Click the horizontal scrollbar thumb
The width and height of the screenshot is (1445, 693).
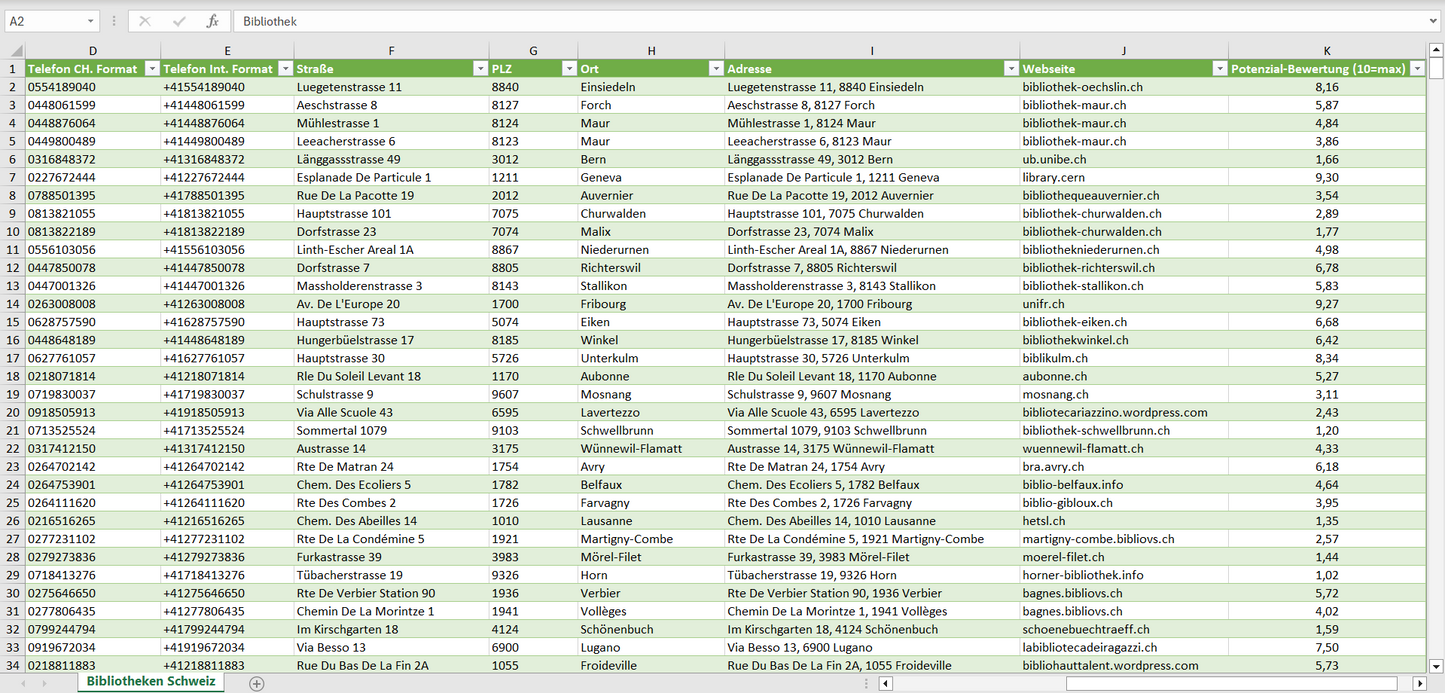1235,683
